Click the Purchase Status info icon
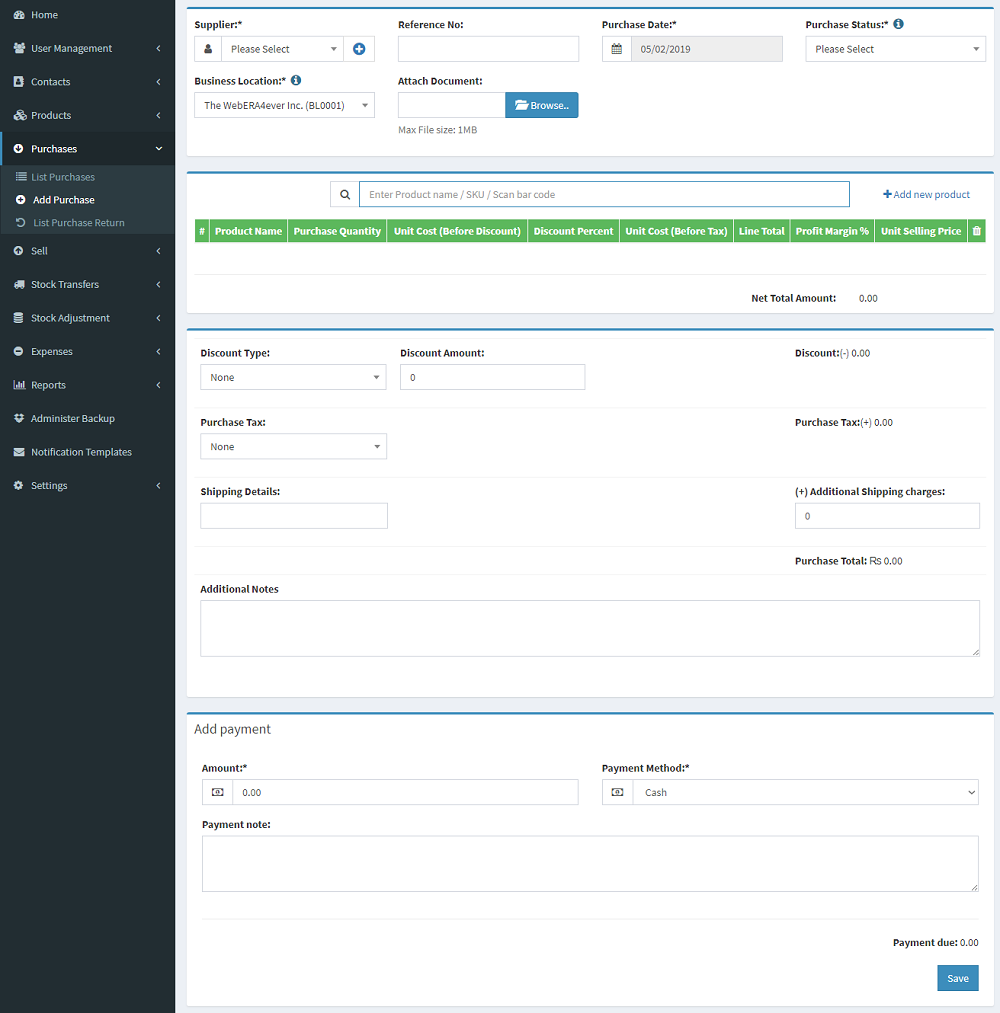Image resolution: width=1000 pixels, height=1013 pixels. tap(898, 24)
